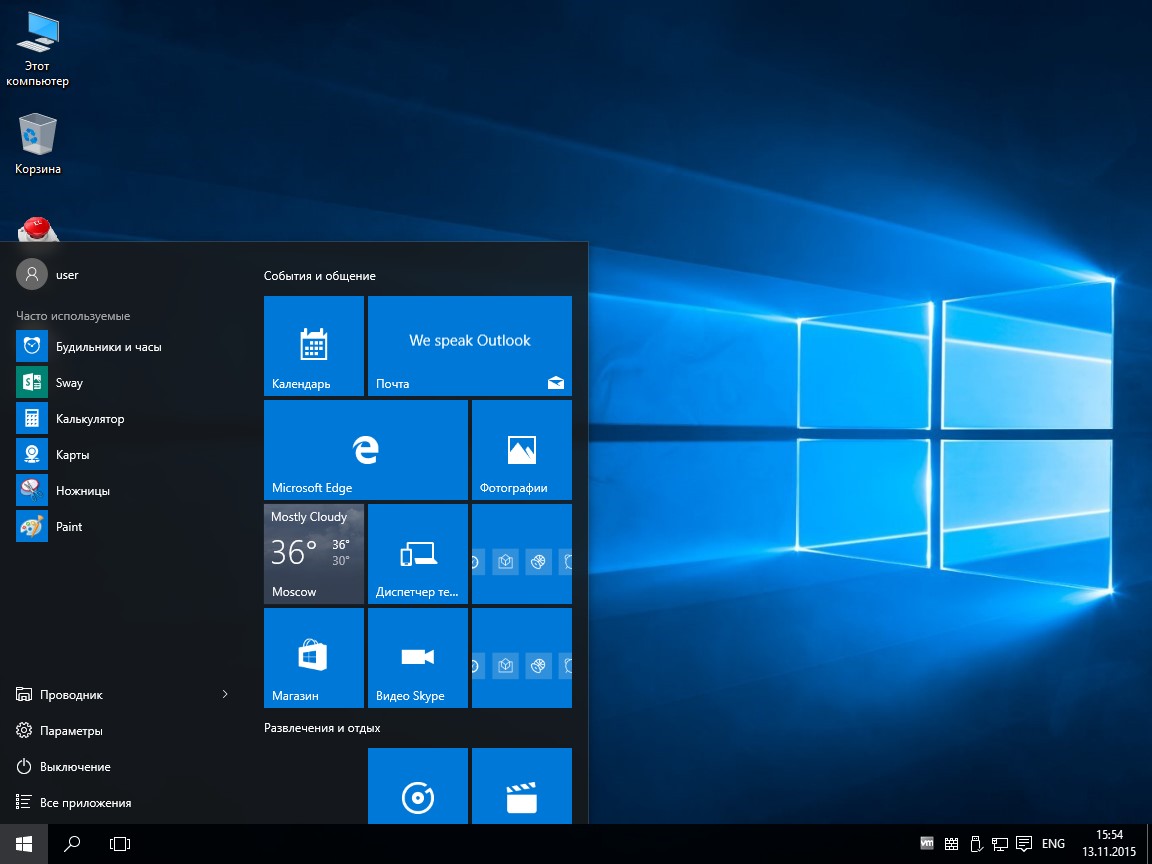The image size is (1152, 864).
Task: Open the Photos tile (Фотографии)
Action: 522,450
